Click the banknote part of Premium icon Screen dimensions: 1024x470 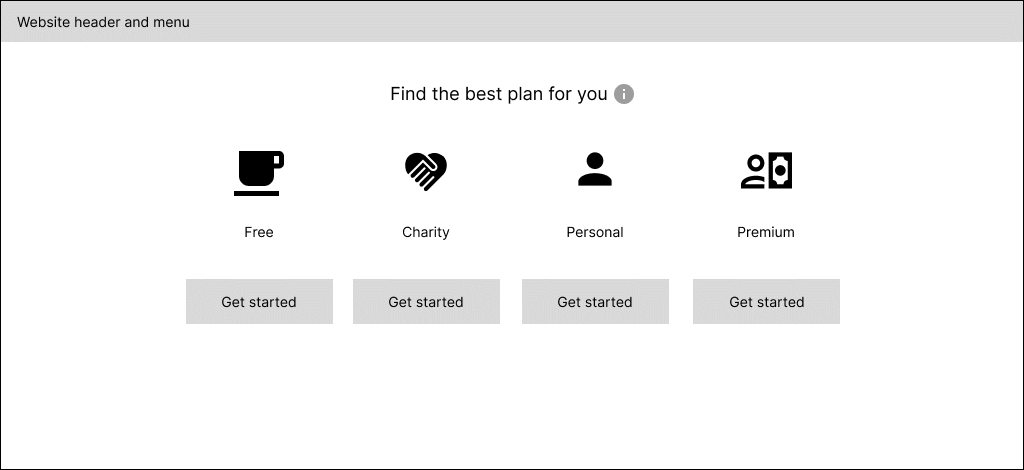780,170
